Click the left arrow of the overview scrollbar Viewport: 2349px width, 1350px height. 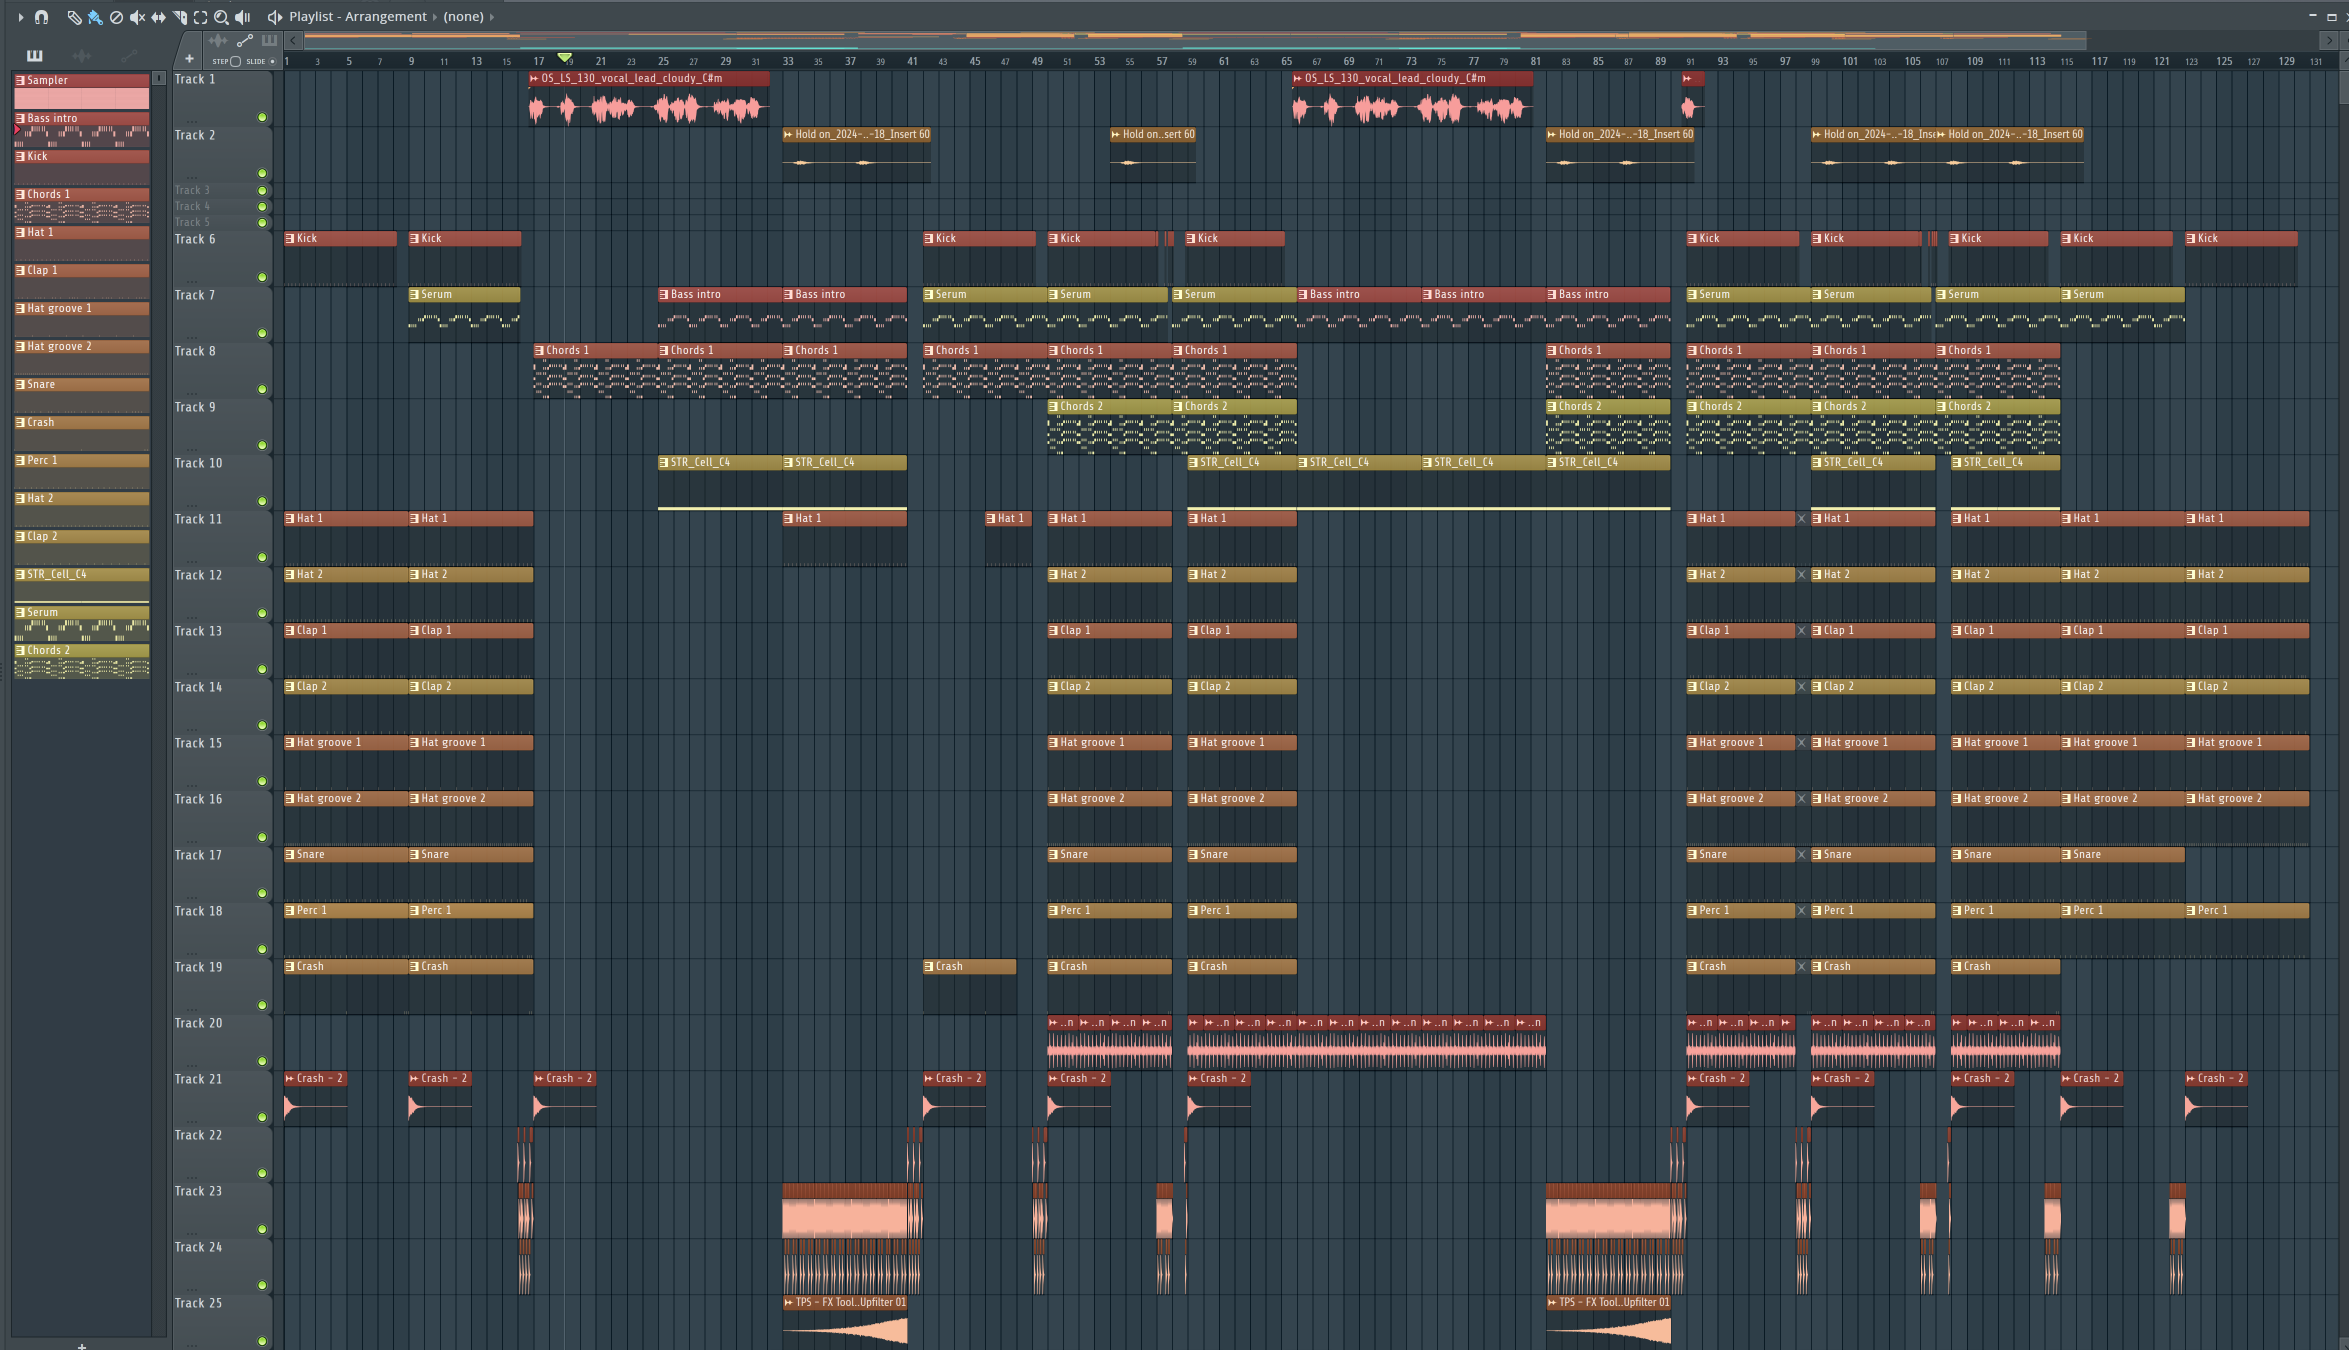pyautogui.click(x=293, y=41)
